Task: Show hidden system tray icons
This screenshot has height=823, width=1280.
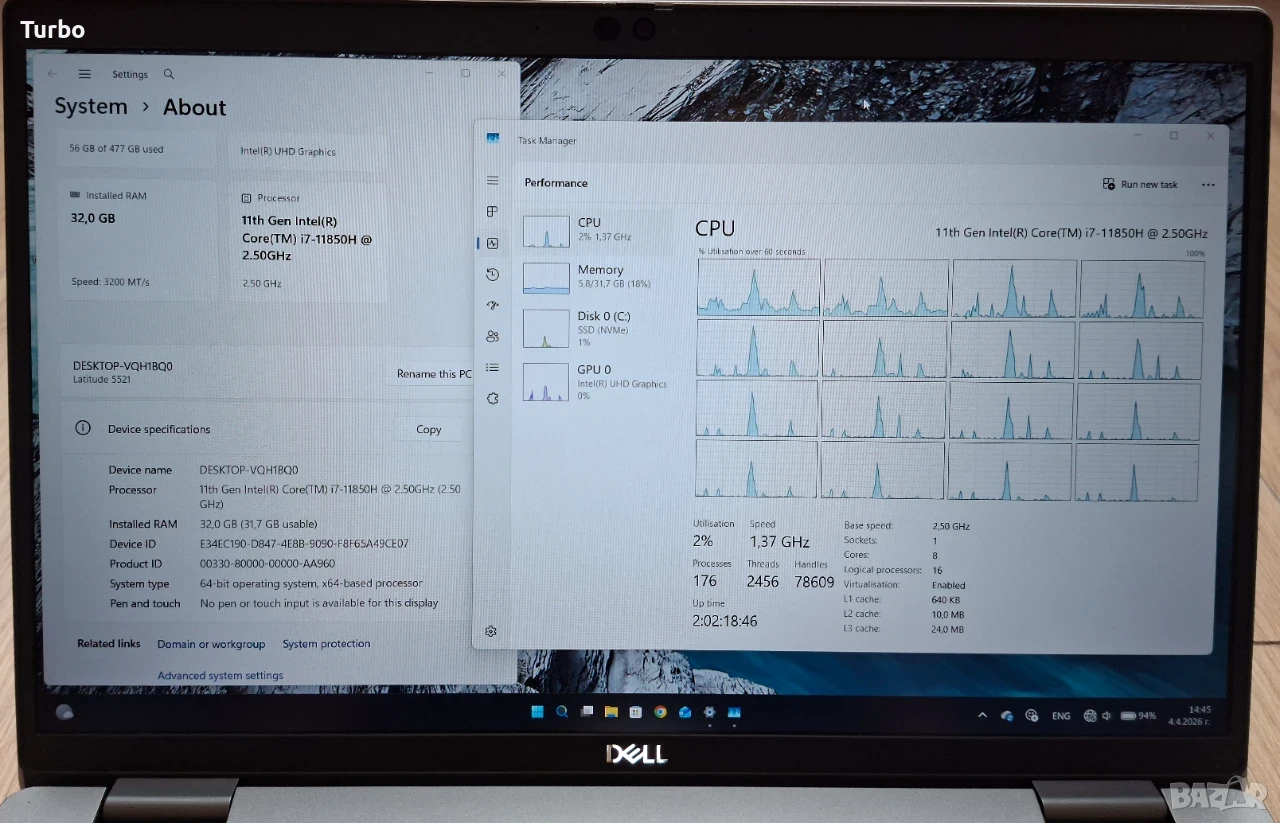Action: point(982,716)
